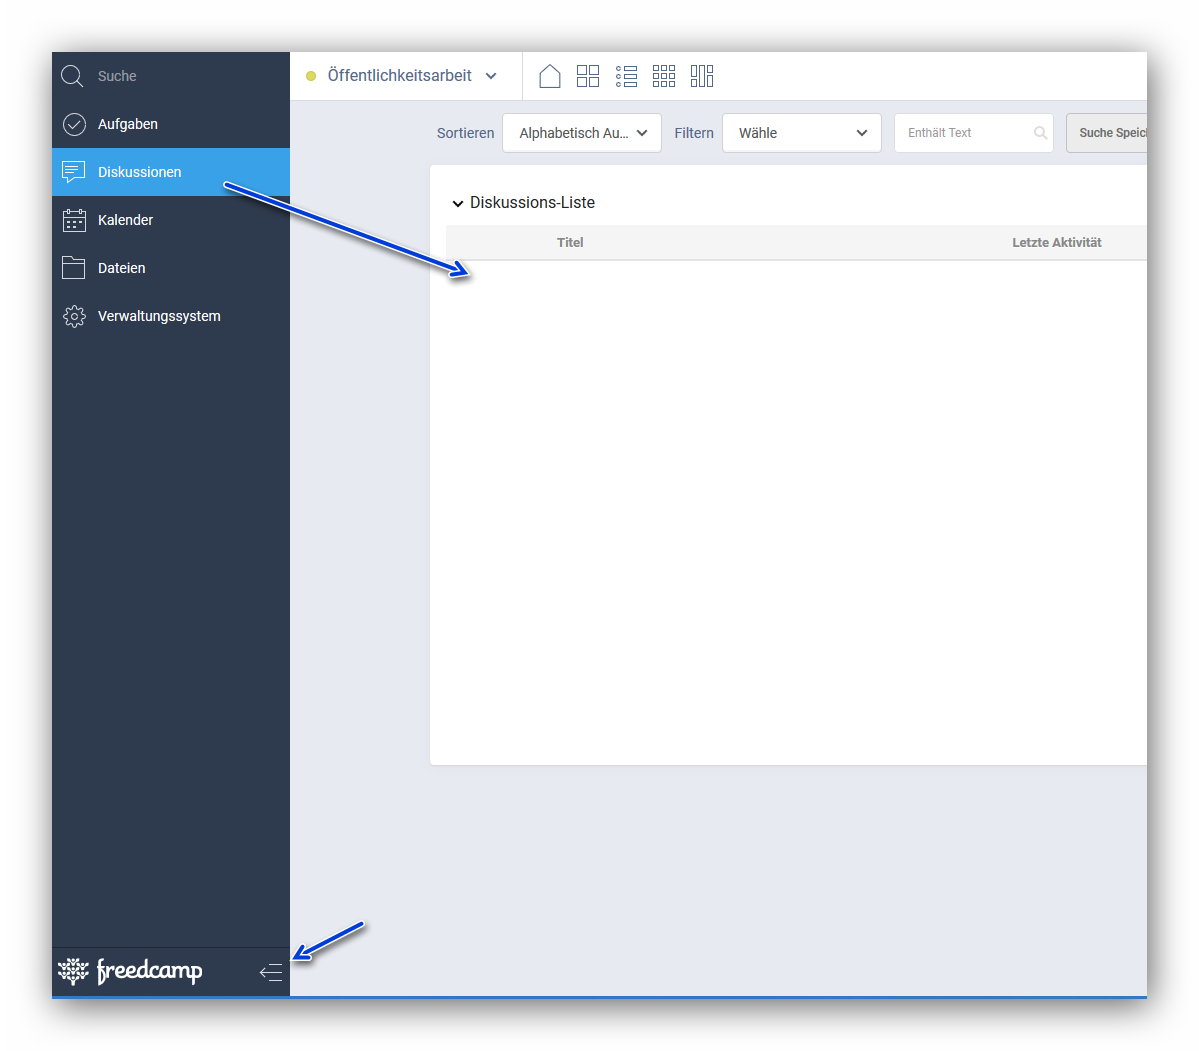Image resolution: width=1199 pixels, height=1051 pixels.
Task: Click the 'Enthält Text' filter field
Action: point(965,133)
